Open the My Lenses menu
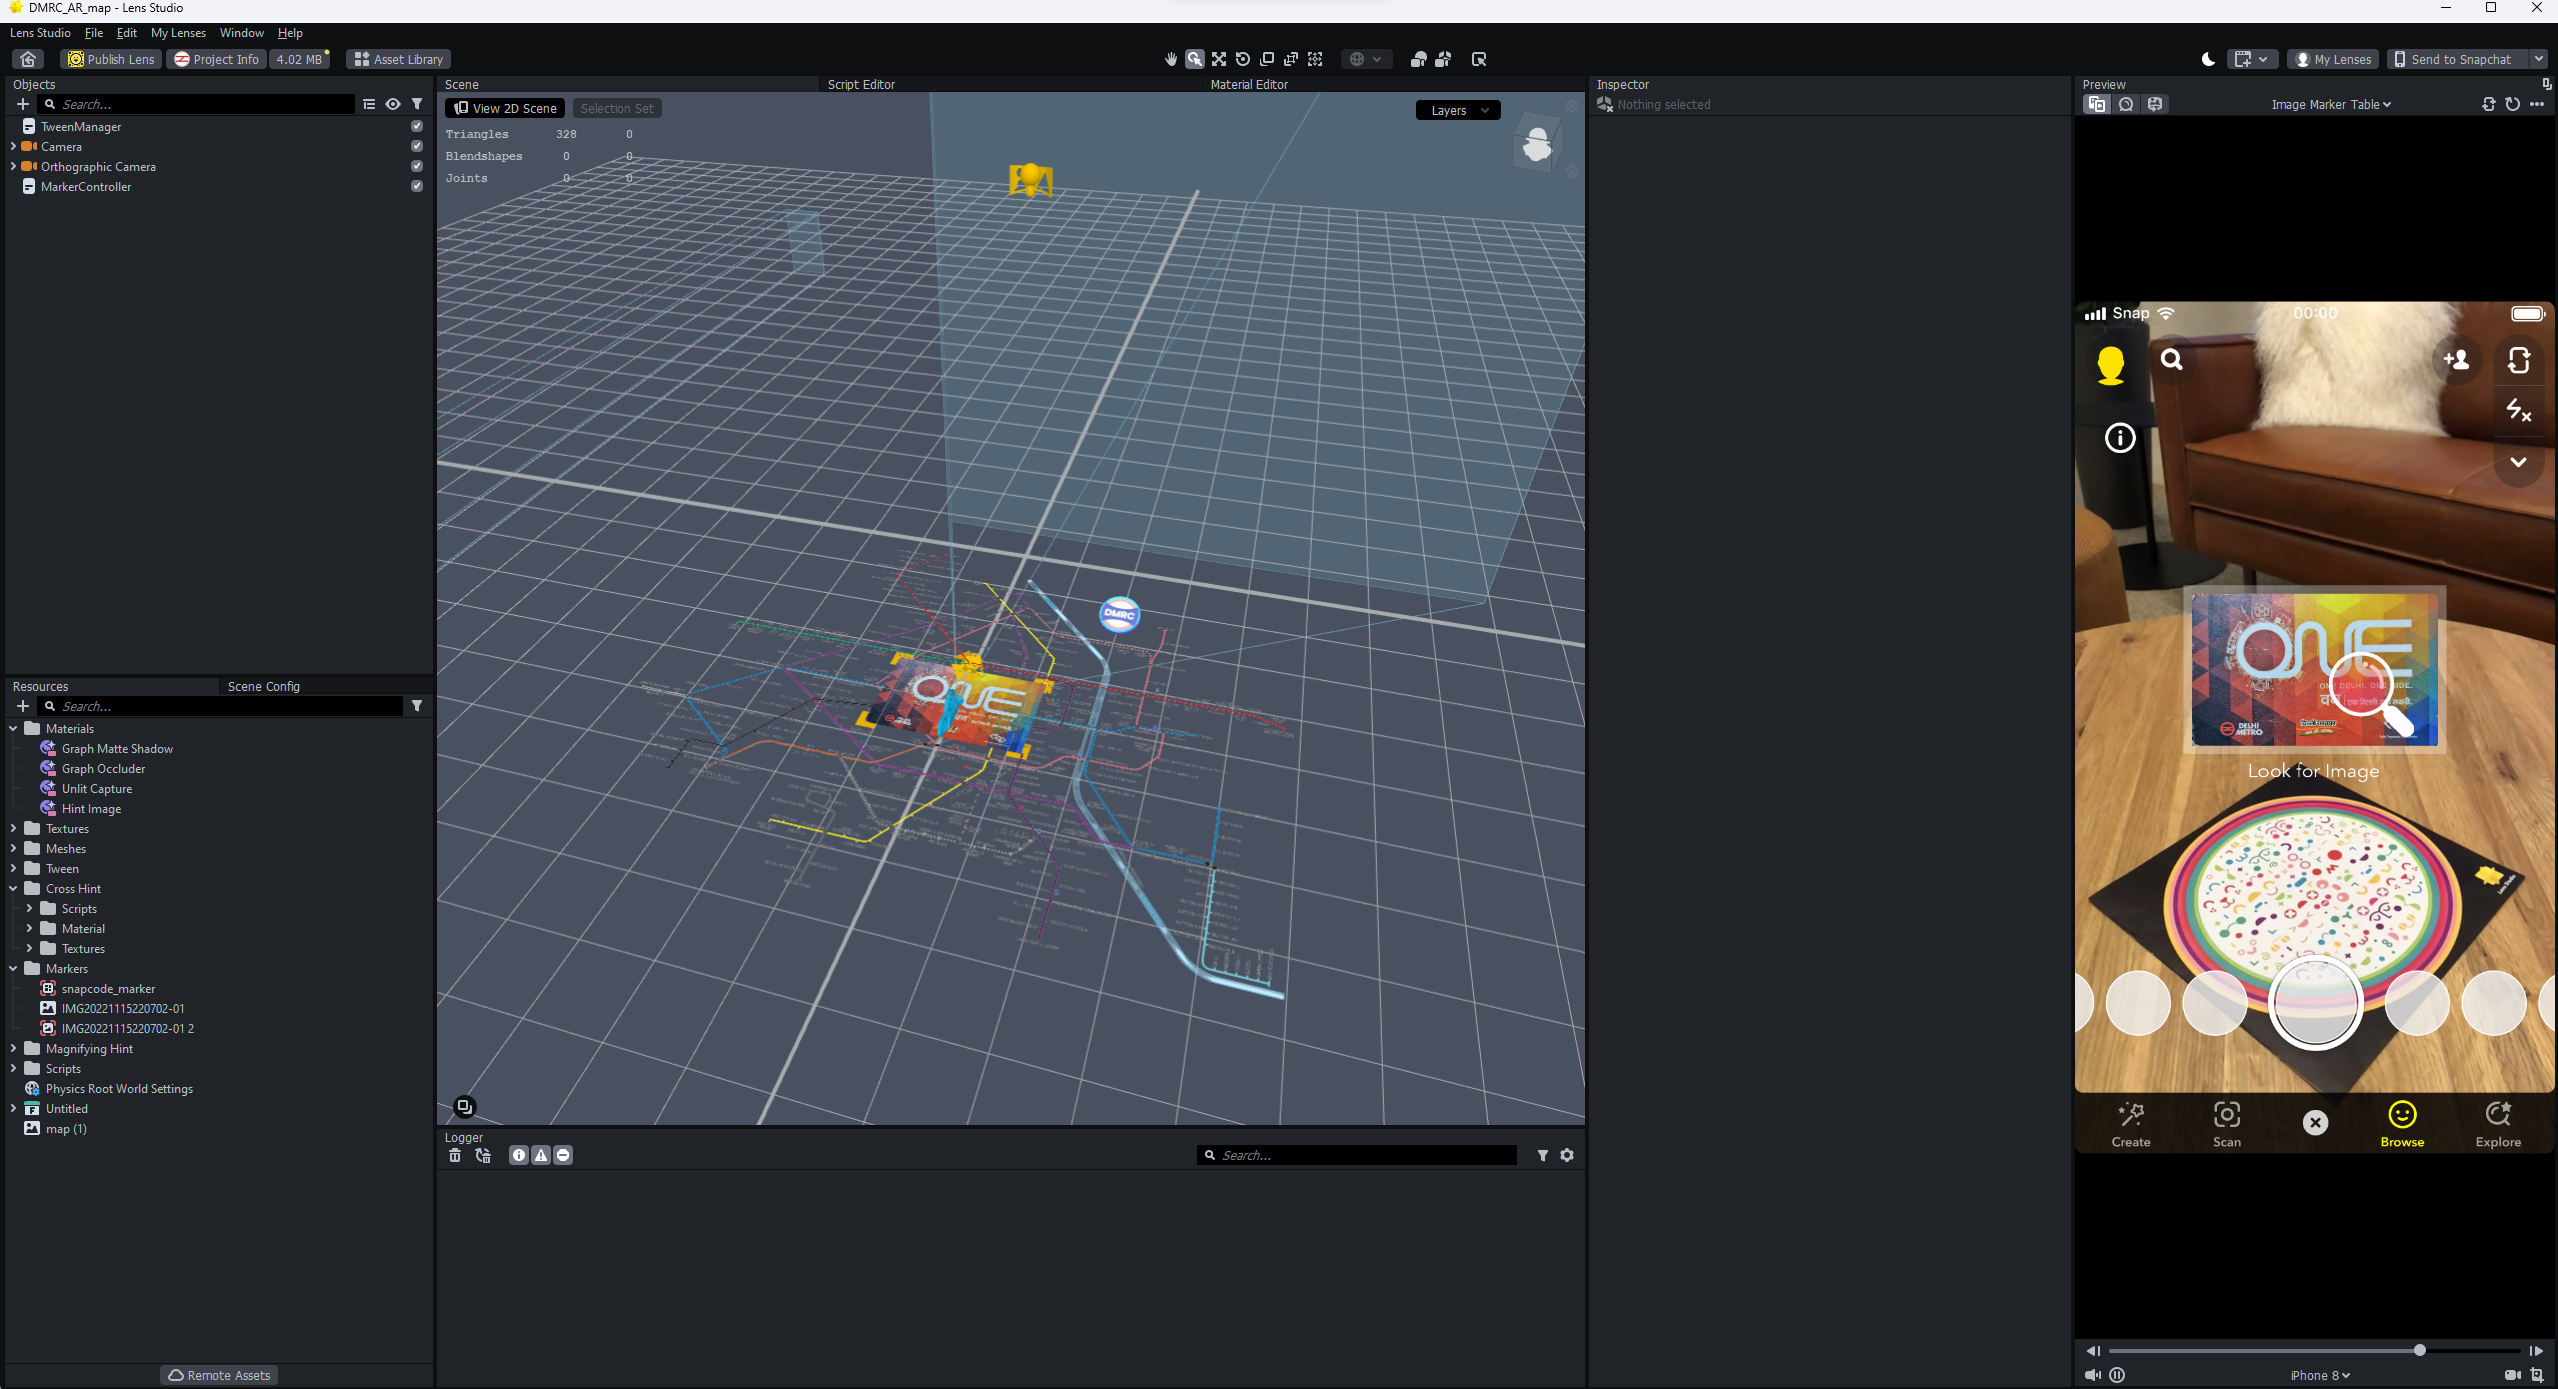Image resolution: width=2558 pixels, height=1389 pixels. coord(178,33)
